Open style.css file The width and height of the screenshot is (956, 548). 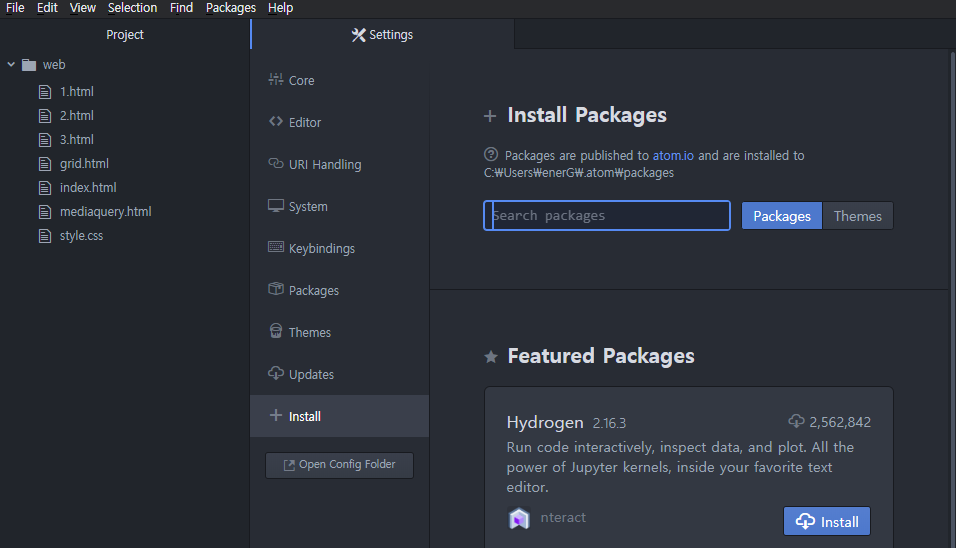coord(81,236)
